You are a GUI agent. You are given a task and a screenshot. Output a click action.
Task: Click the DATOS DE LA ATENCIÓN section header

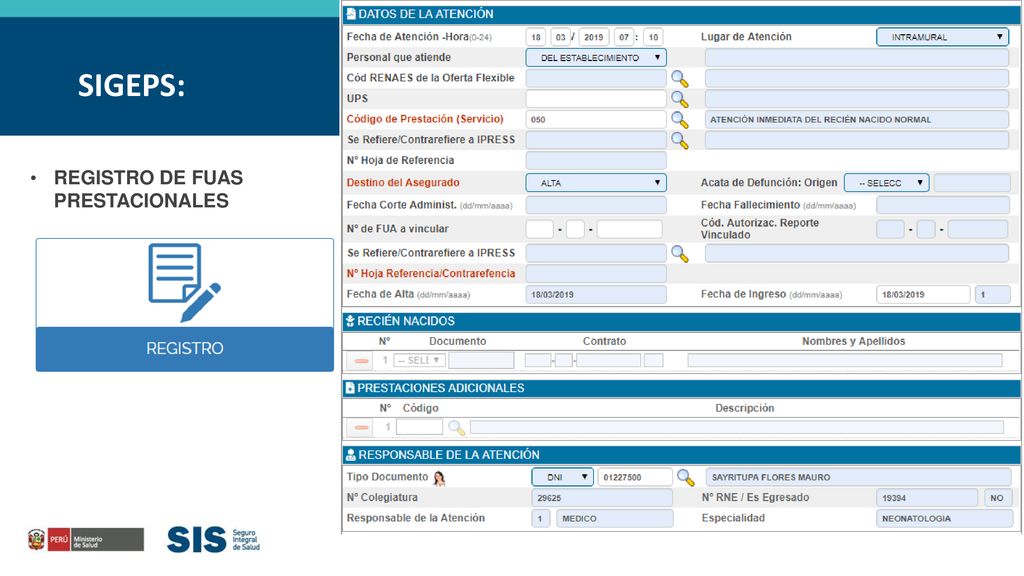pos(681,14)
